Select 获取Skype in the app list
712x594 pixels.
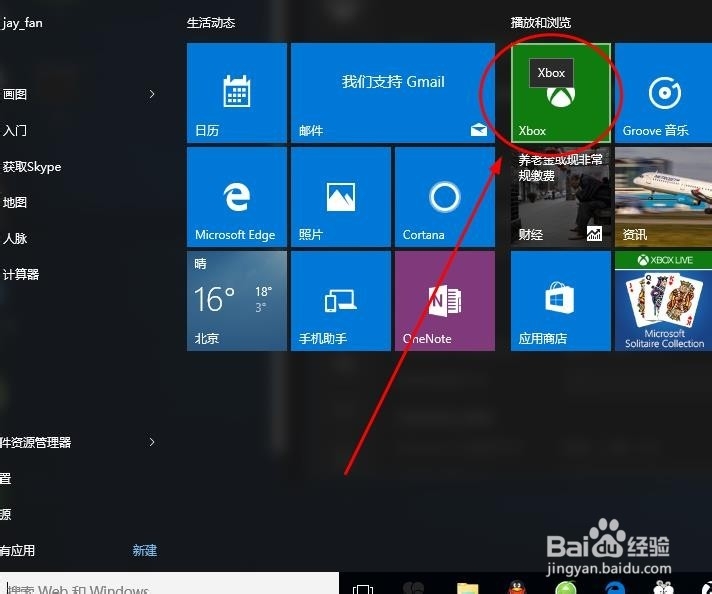(32, 167)
